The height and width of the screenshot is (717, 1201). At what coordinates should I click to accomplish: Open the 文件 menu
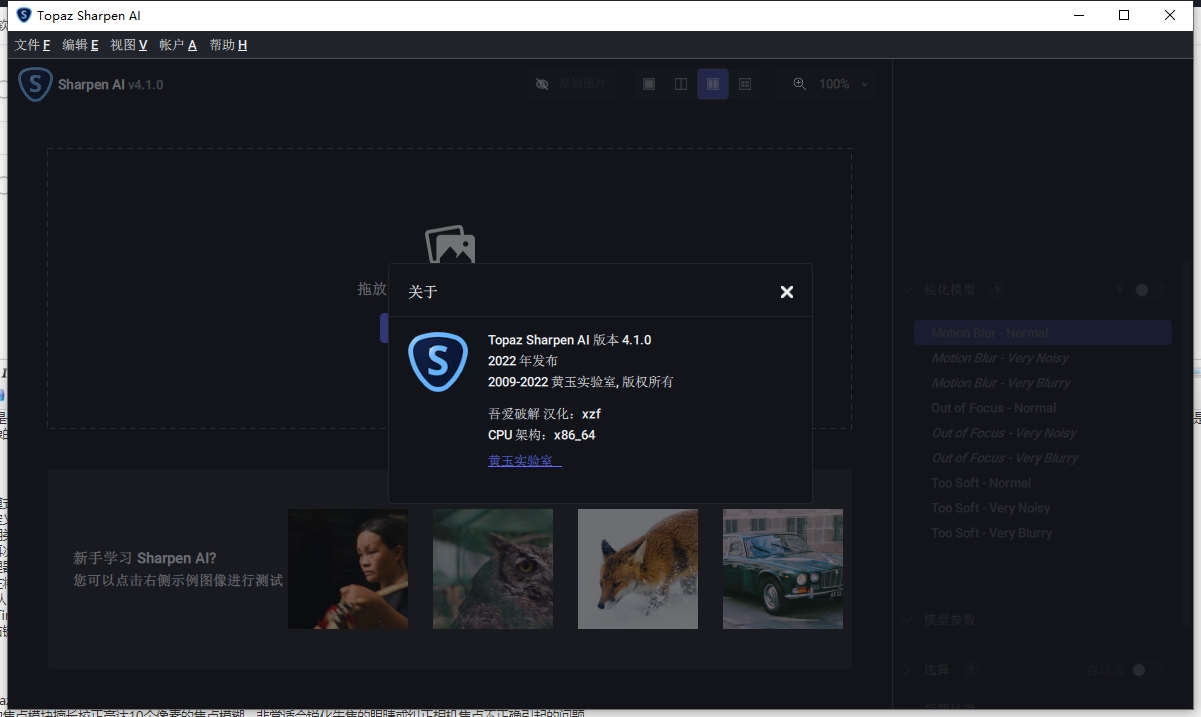[33, 45]
